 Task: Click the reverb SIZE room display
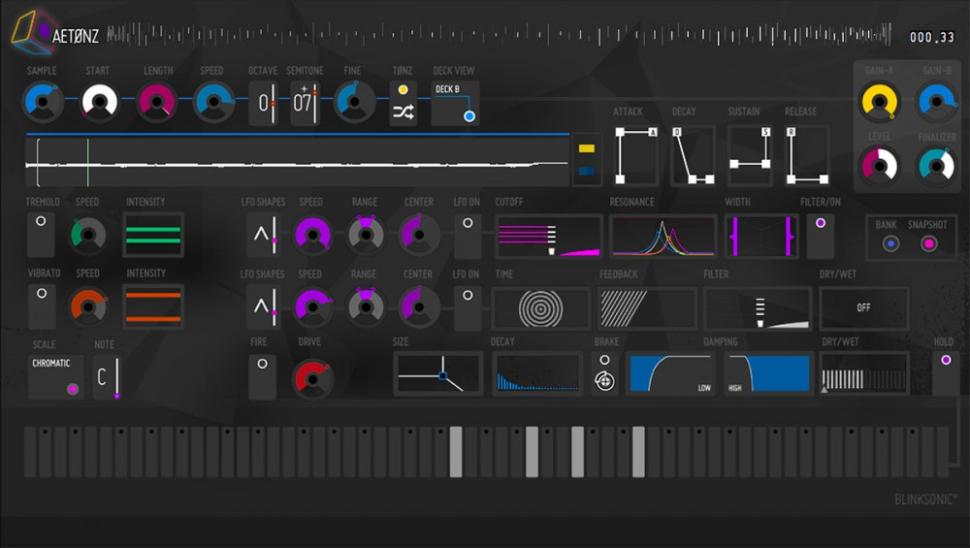pos(438,374)
